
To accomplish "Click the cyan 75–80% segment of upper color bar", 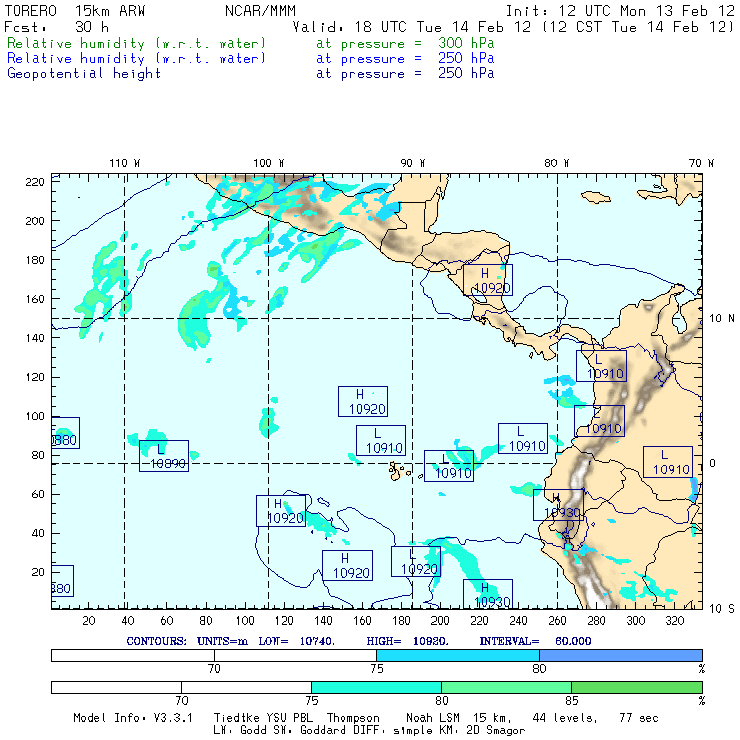I will 458,655.
